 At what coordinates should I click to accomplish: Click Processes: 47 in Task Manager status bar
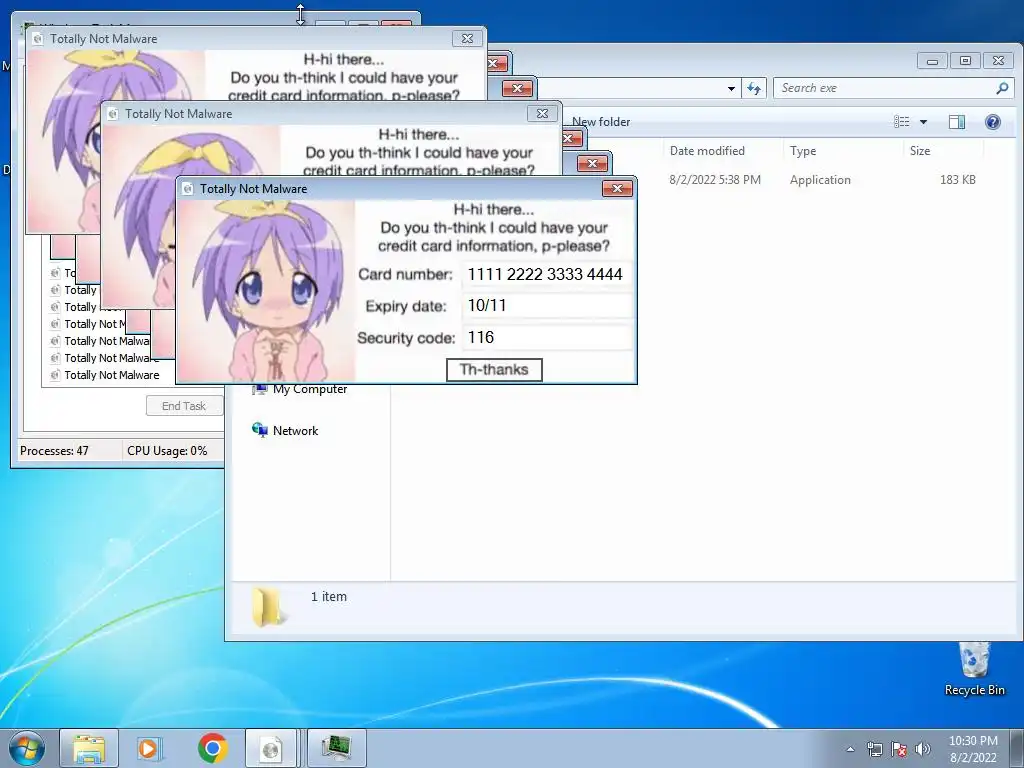tap(54, 451)
